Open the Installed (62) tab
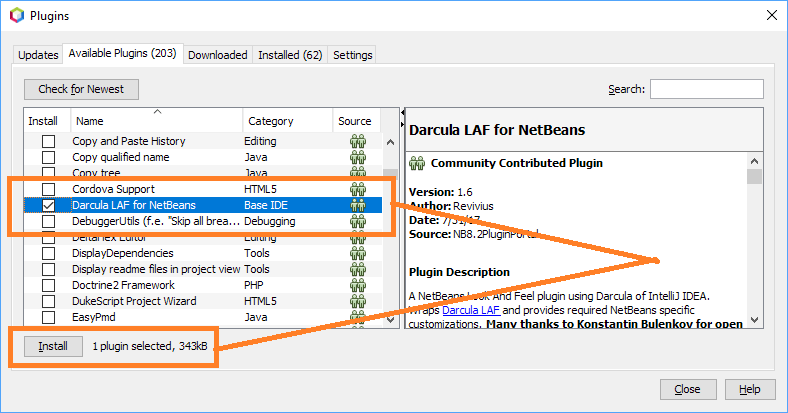Image resolution: width=788 pixels, height=413 pixels. [290, 55]
